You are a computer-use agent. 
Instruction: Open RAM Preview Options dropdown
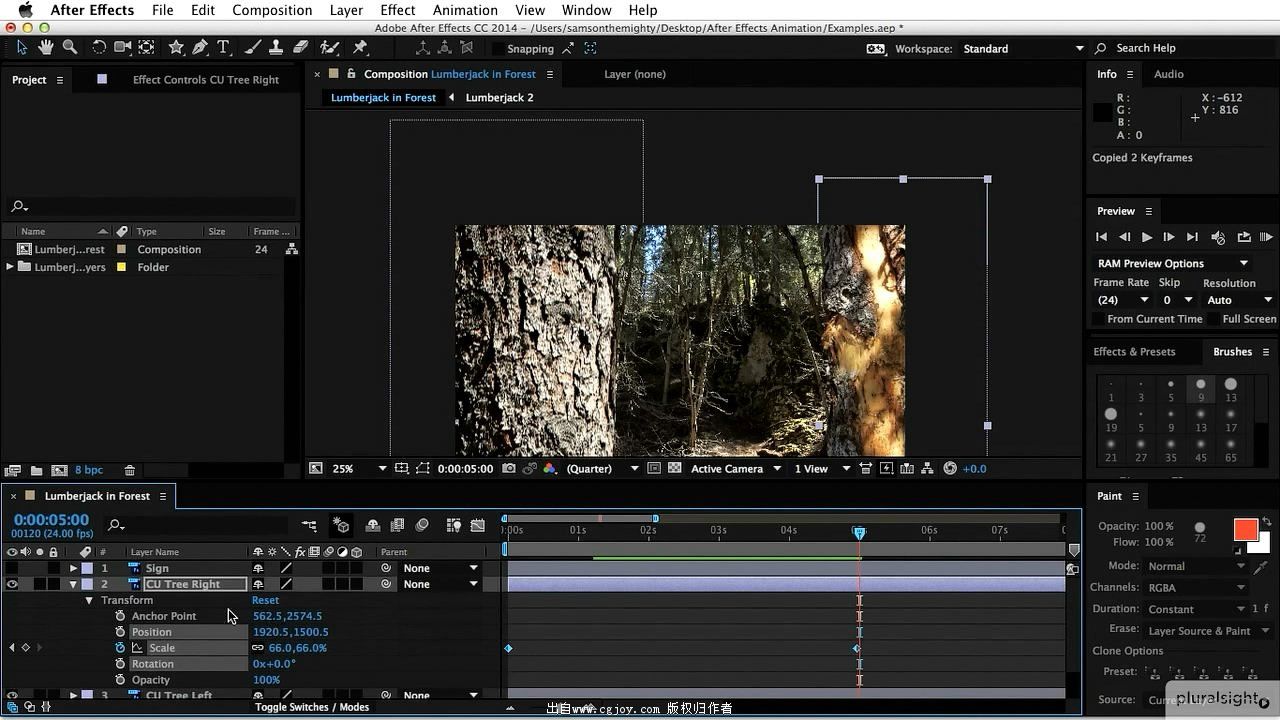point(1172,263)
